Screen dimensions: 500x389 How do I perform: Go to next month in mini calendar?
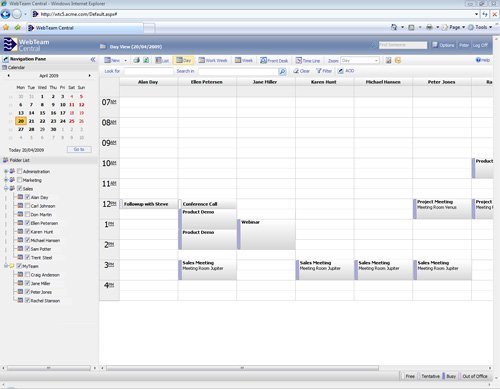pos(90,76)
